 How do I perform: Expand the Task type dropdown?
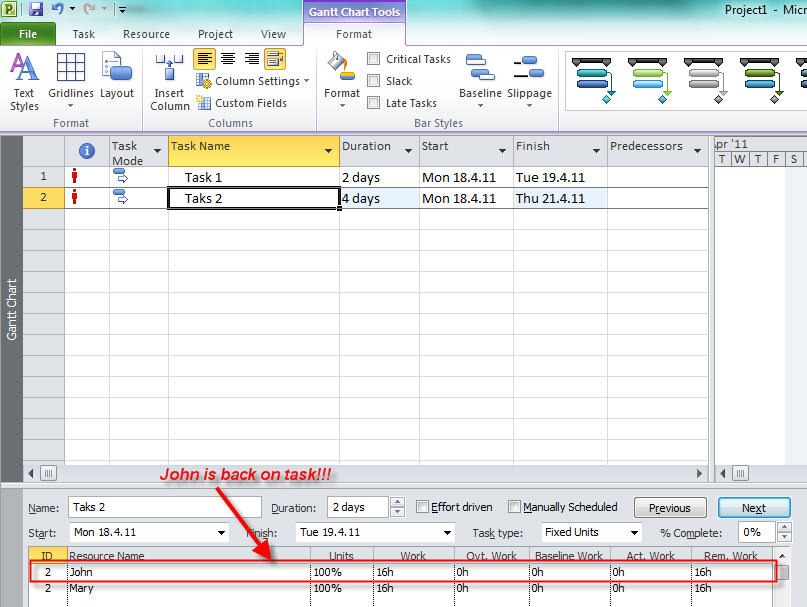pos(632,533)
